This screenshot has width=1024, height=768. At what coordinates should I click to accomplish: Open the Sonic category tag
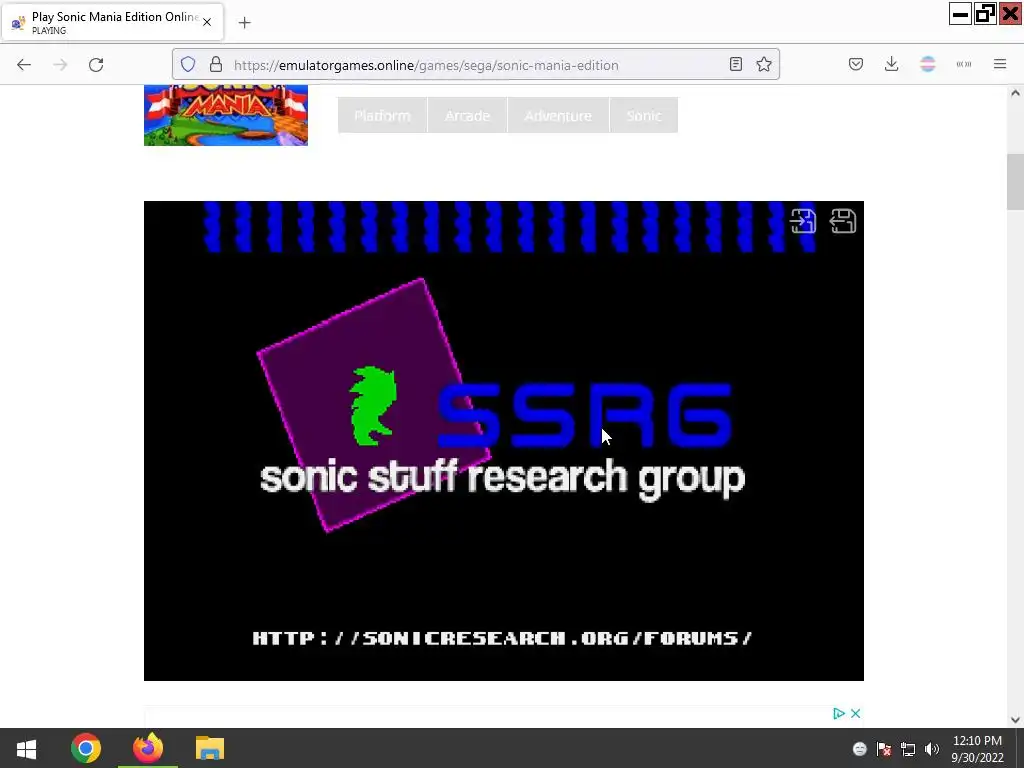pyautogui.click(x=644, y=116)
